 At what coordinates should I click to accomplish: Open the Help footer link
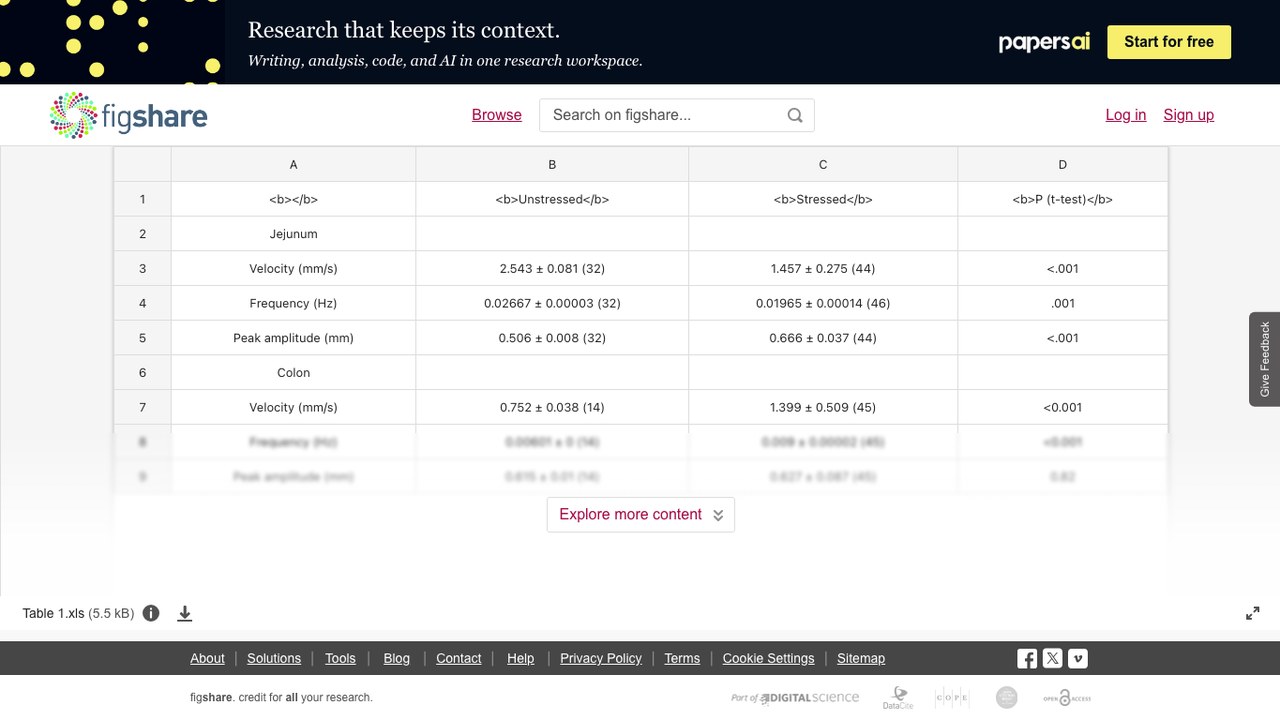click(521, 658)
